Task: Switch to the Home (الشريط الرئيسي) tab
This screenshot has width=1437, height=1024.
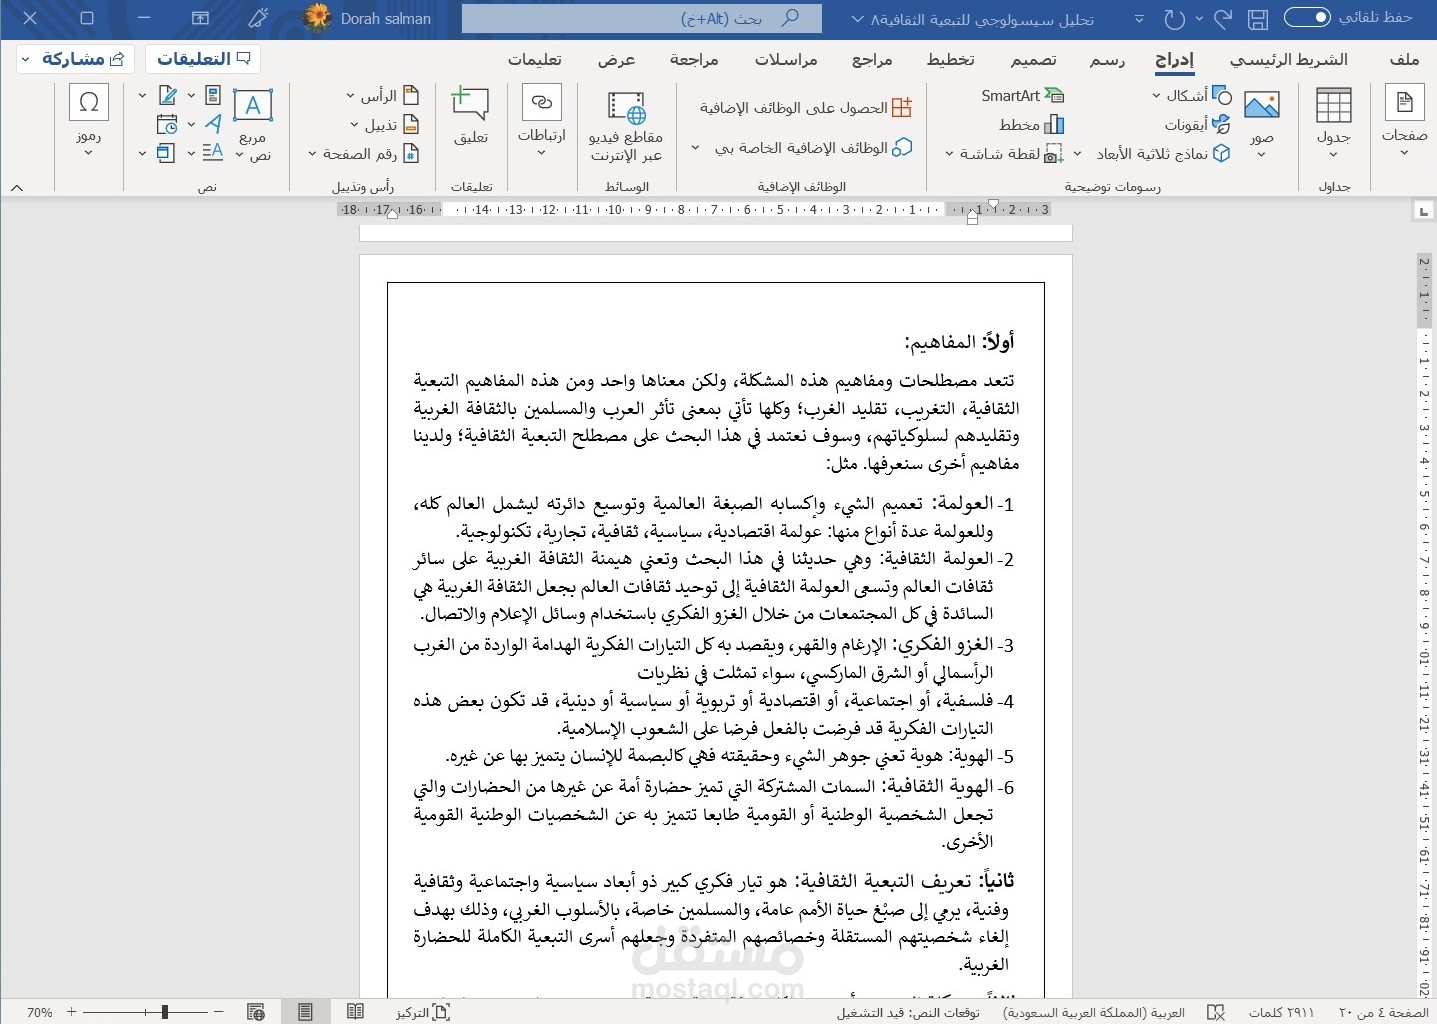Action: (x=1288, y=59)
